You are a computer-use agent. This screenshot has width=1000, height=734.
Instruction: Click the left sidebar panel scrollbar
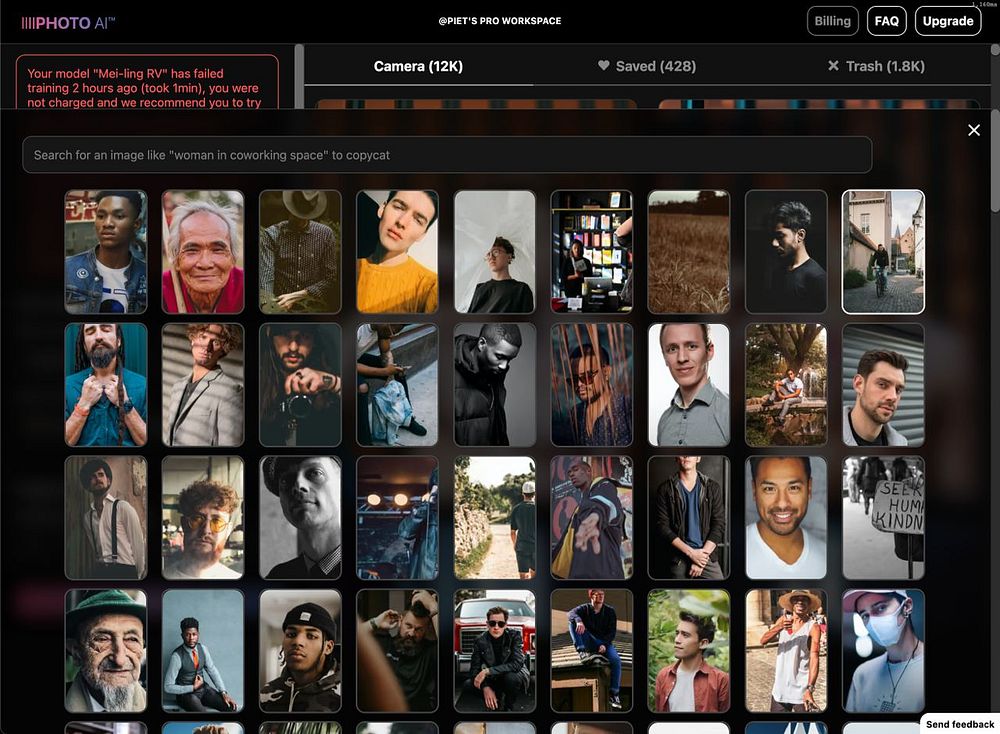[x=299, y=77]
